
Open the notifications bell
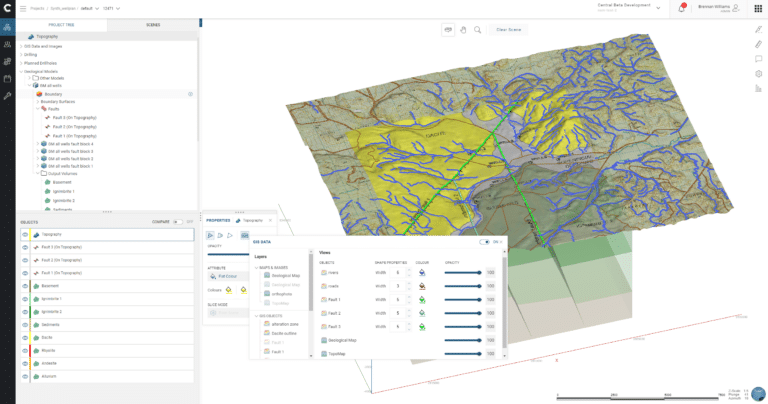tap(682, 8)
